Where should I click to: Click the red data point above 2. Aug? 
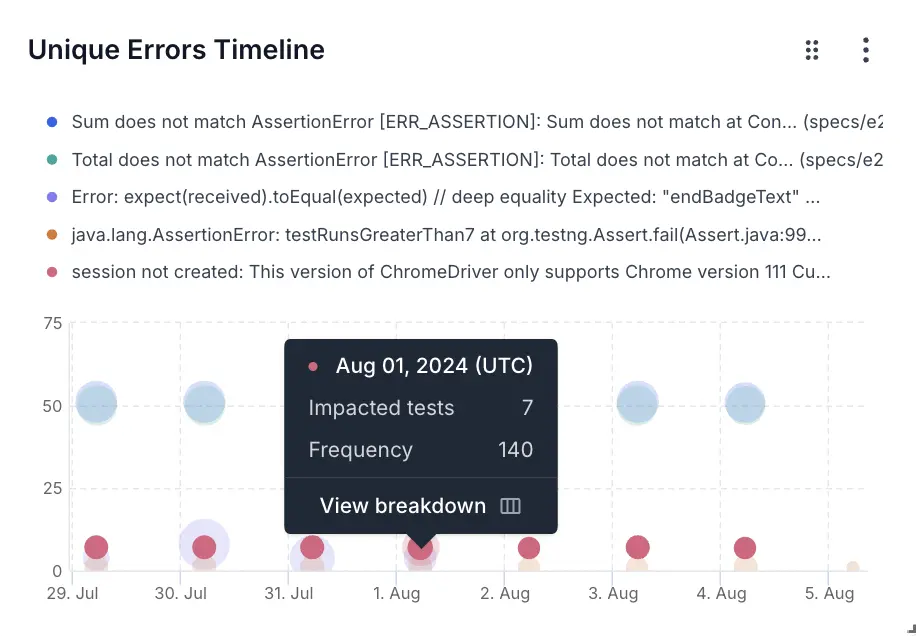(x=529, y=548)
